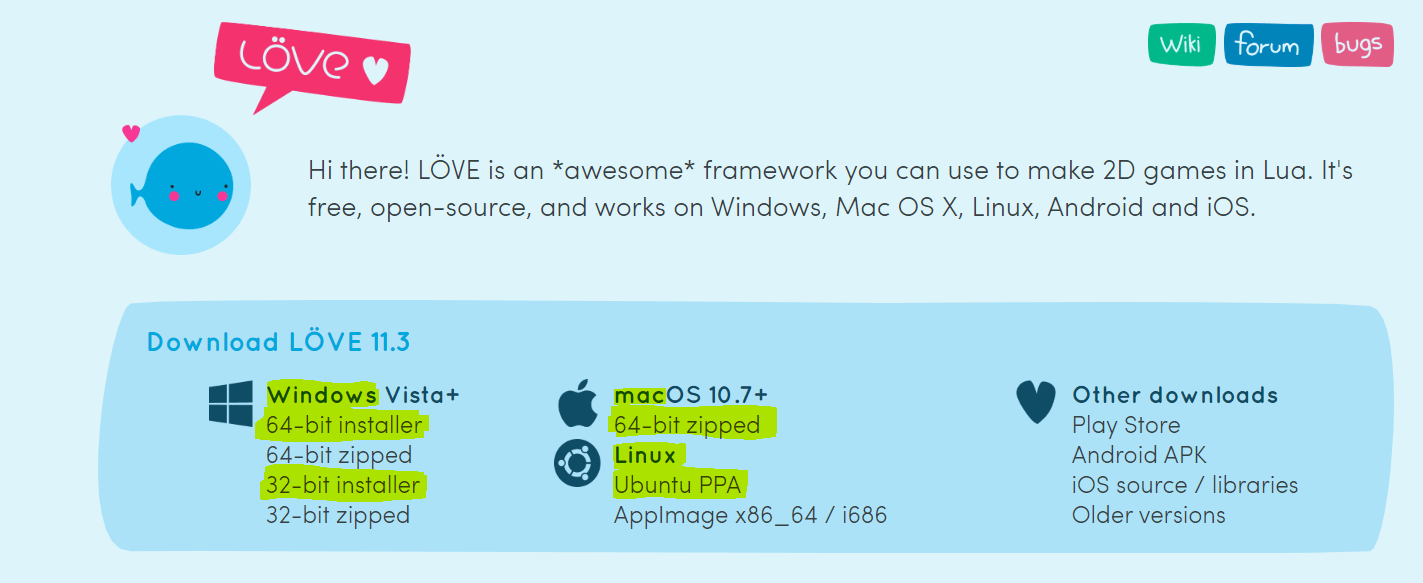Image resolution: width=1423 pixels, height=583 pixels.
Task: Click the pink LÖVE speech bubble logo
Action: coord(312,66)
